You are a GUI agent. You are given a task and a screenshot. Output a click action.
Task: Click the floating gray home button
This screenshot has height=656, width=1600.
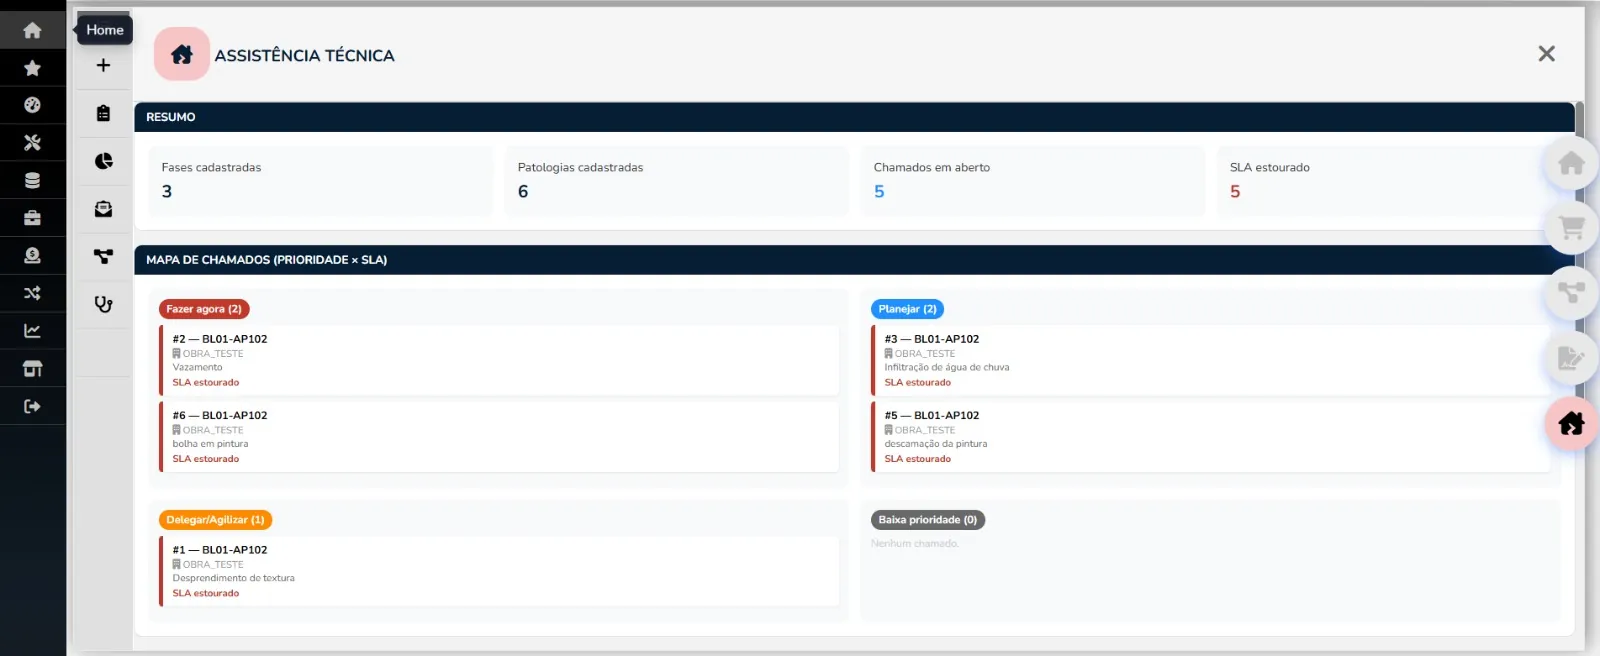pos(1571,163)
